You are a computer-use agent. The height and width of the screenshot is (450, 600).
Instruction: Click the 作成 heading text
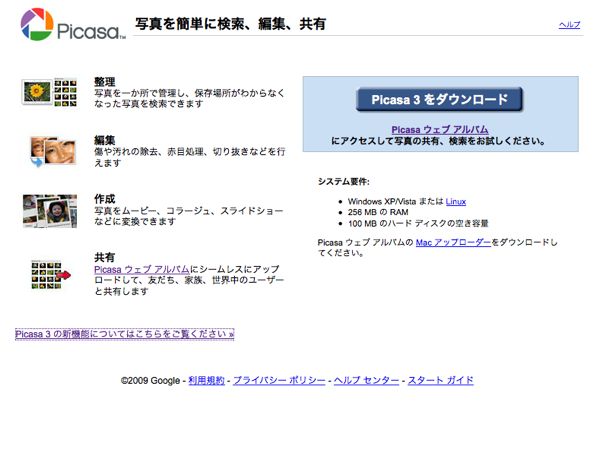(104, 199)
